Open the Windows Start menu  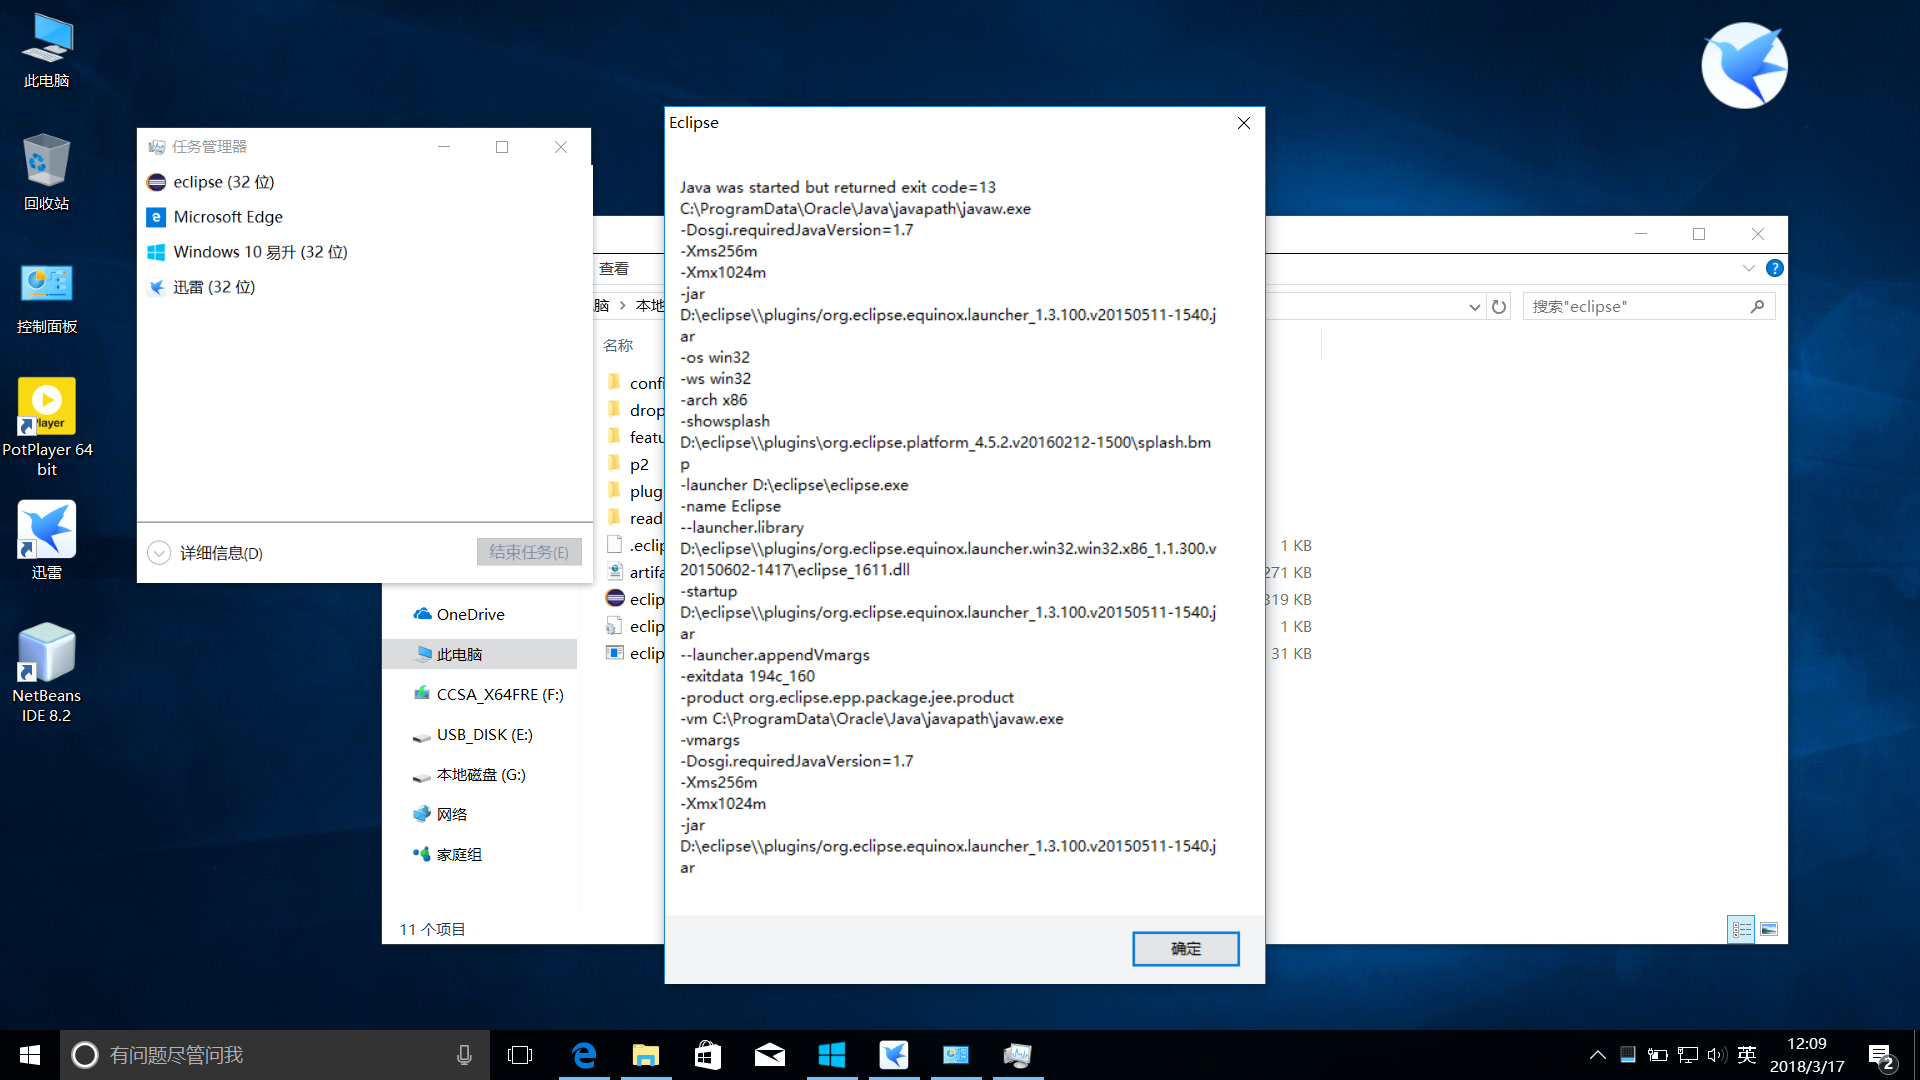click(30, 1055)
